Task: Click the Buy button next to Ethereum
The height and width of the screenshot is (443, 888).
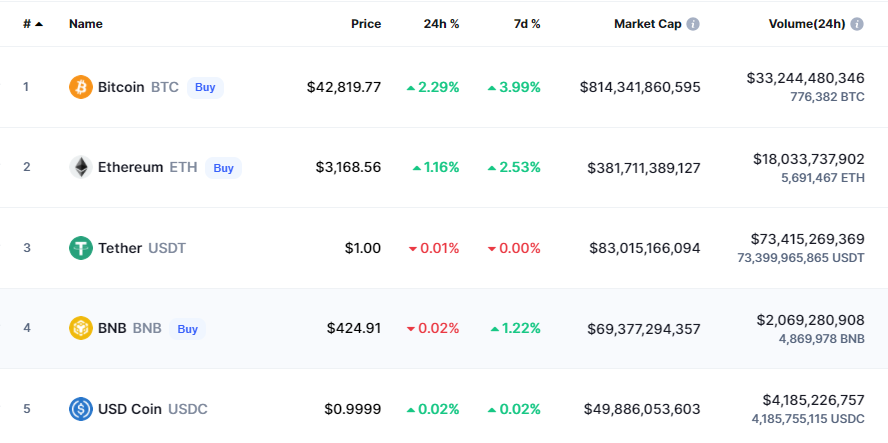Action: pos(223,168)
